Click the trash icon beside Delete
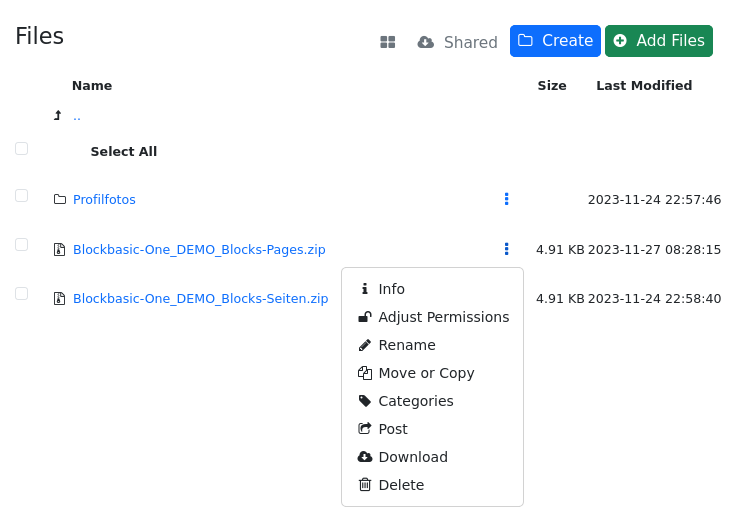The width and height of the screenshot is (735, 528). tap(365, 485)
